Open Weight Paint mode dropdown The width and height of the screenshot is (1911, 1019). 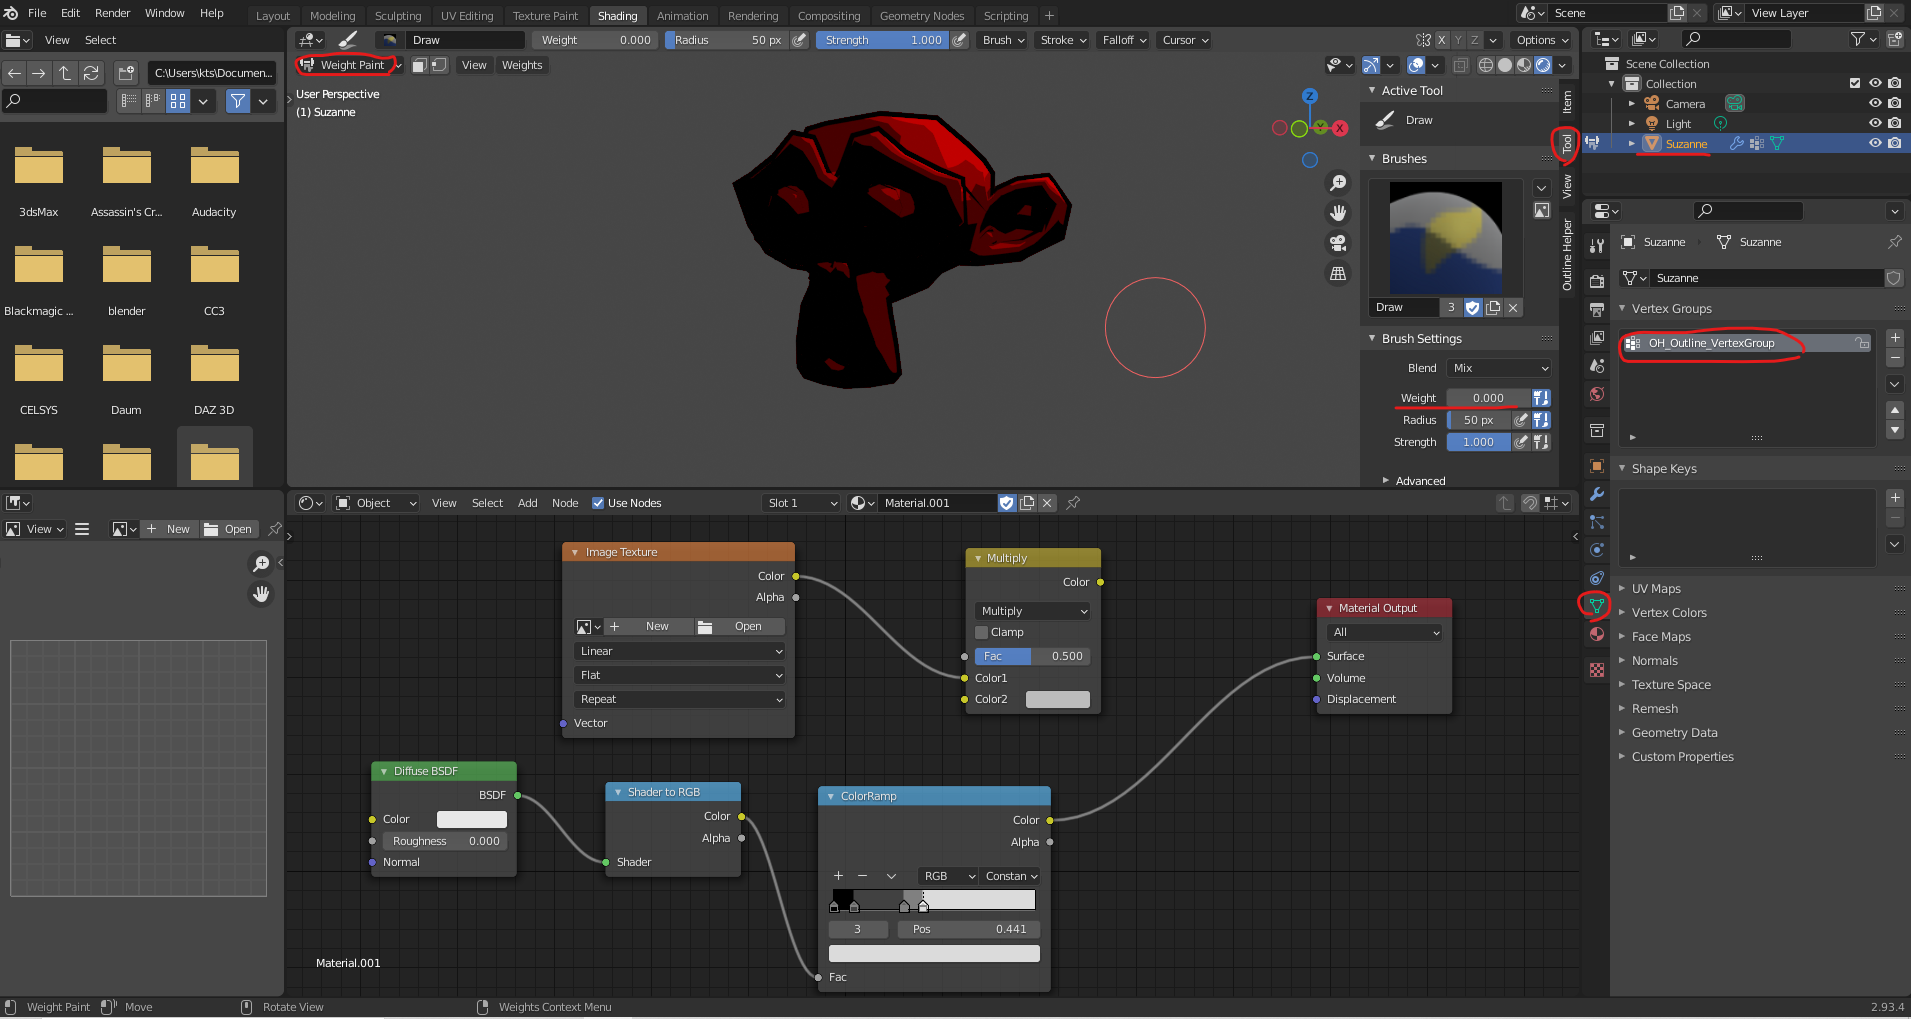pyautogui.click(x=349, y=65)
